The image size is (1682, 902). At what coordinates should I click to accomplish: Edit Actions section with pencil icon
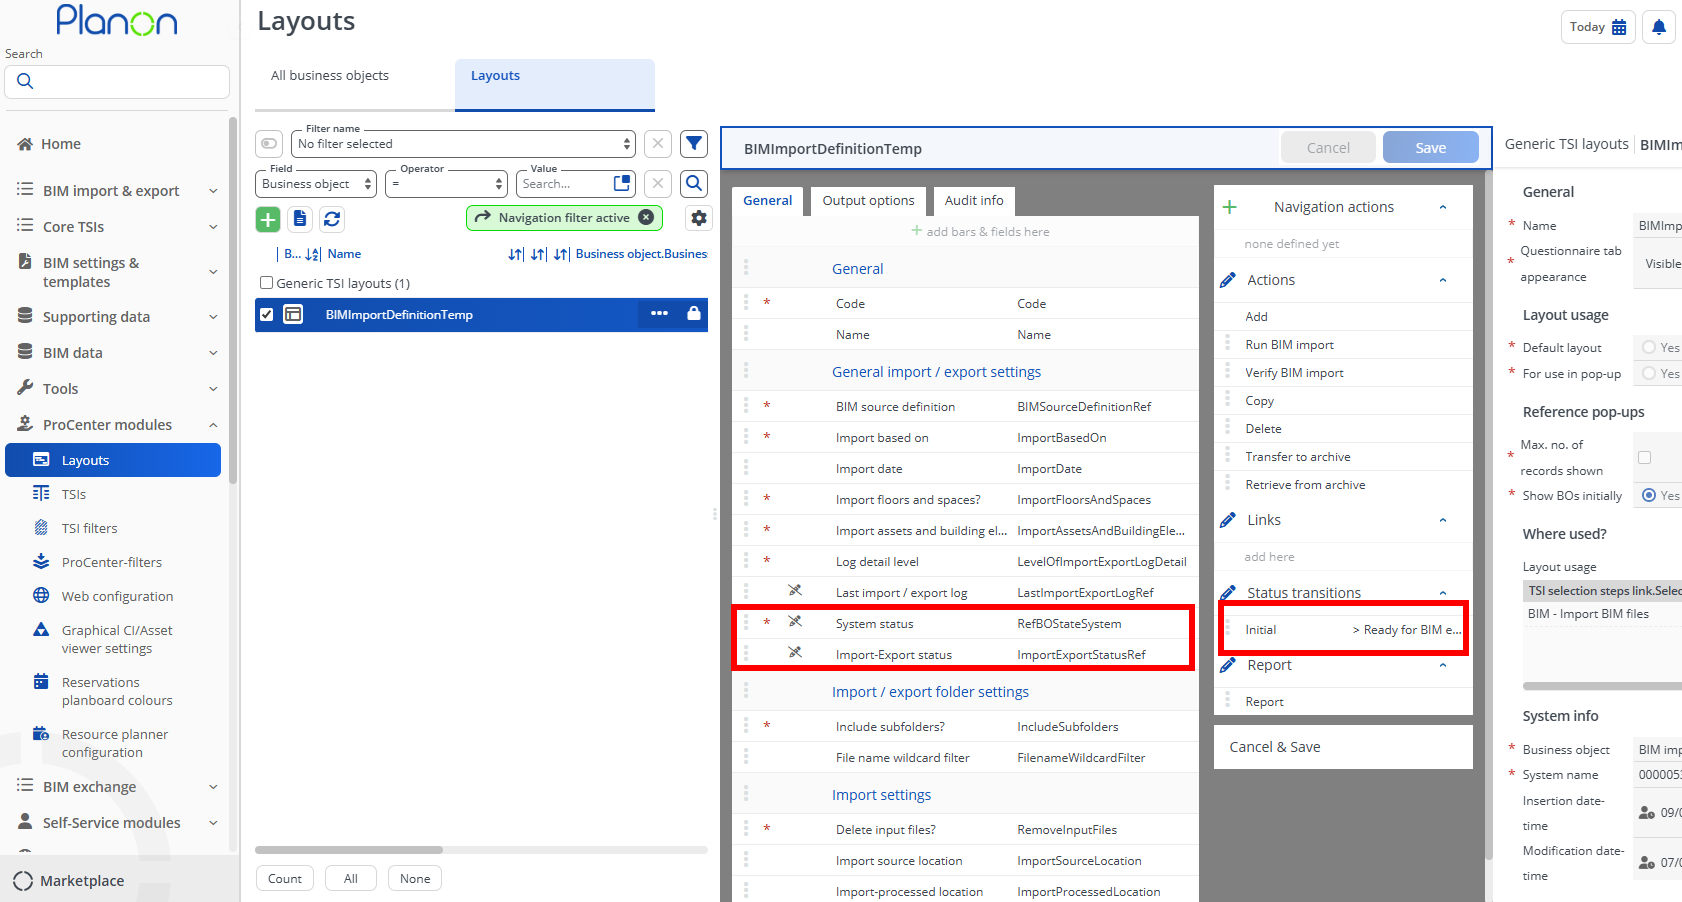(x=1228, y=281)
